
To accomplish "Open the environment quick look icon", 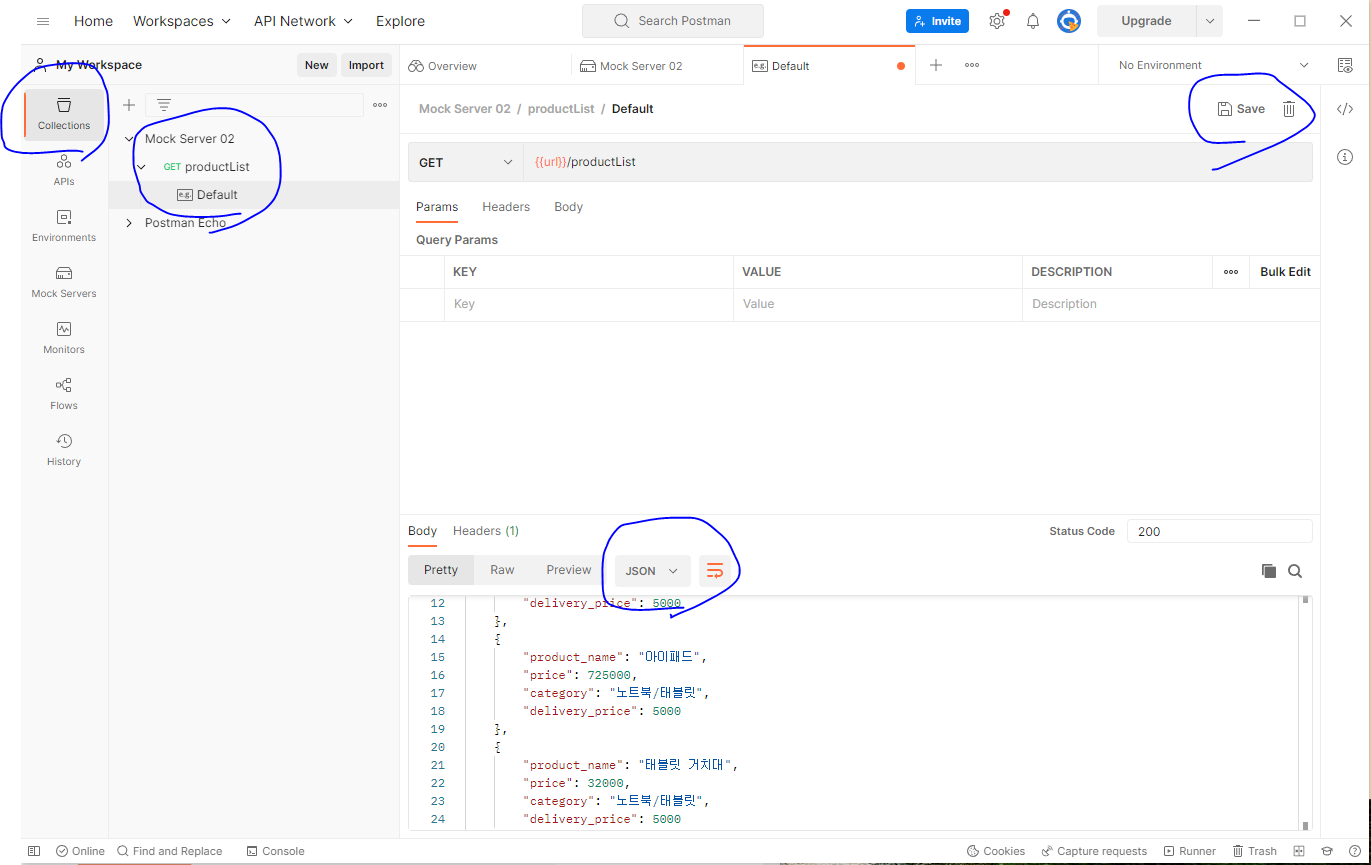I will pyautogui.click(x=1345, y=65).
